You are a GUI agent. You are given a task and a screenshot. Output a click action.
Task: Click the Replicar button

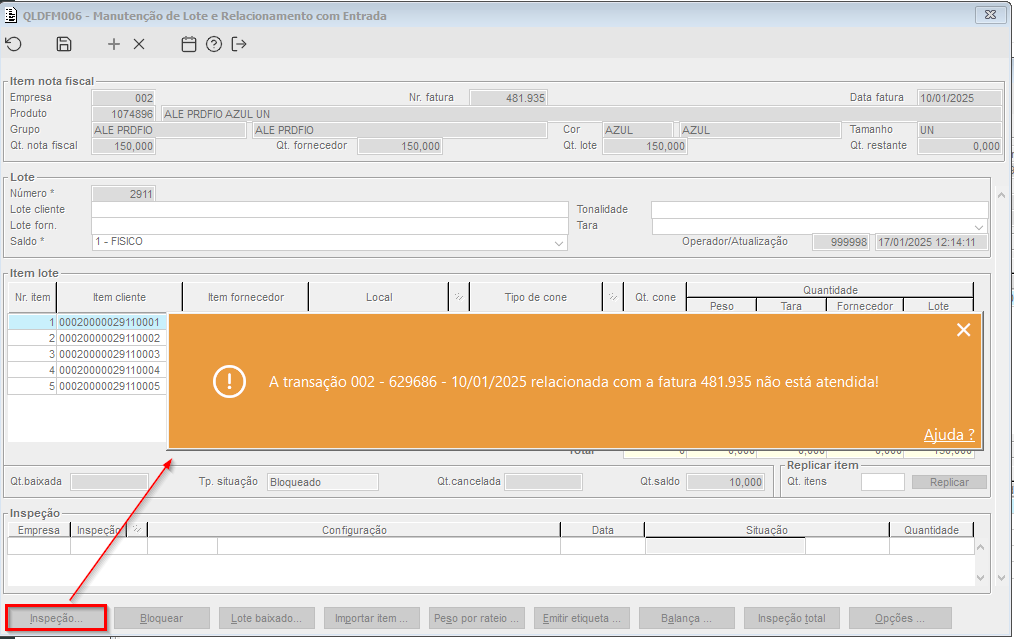[949, 482]
